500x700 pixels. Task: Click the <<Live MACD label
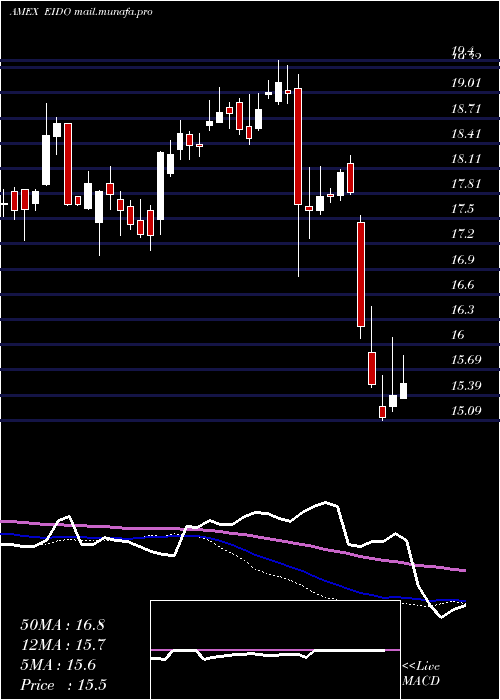coord(421,674)
